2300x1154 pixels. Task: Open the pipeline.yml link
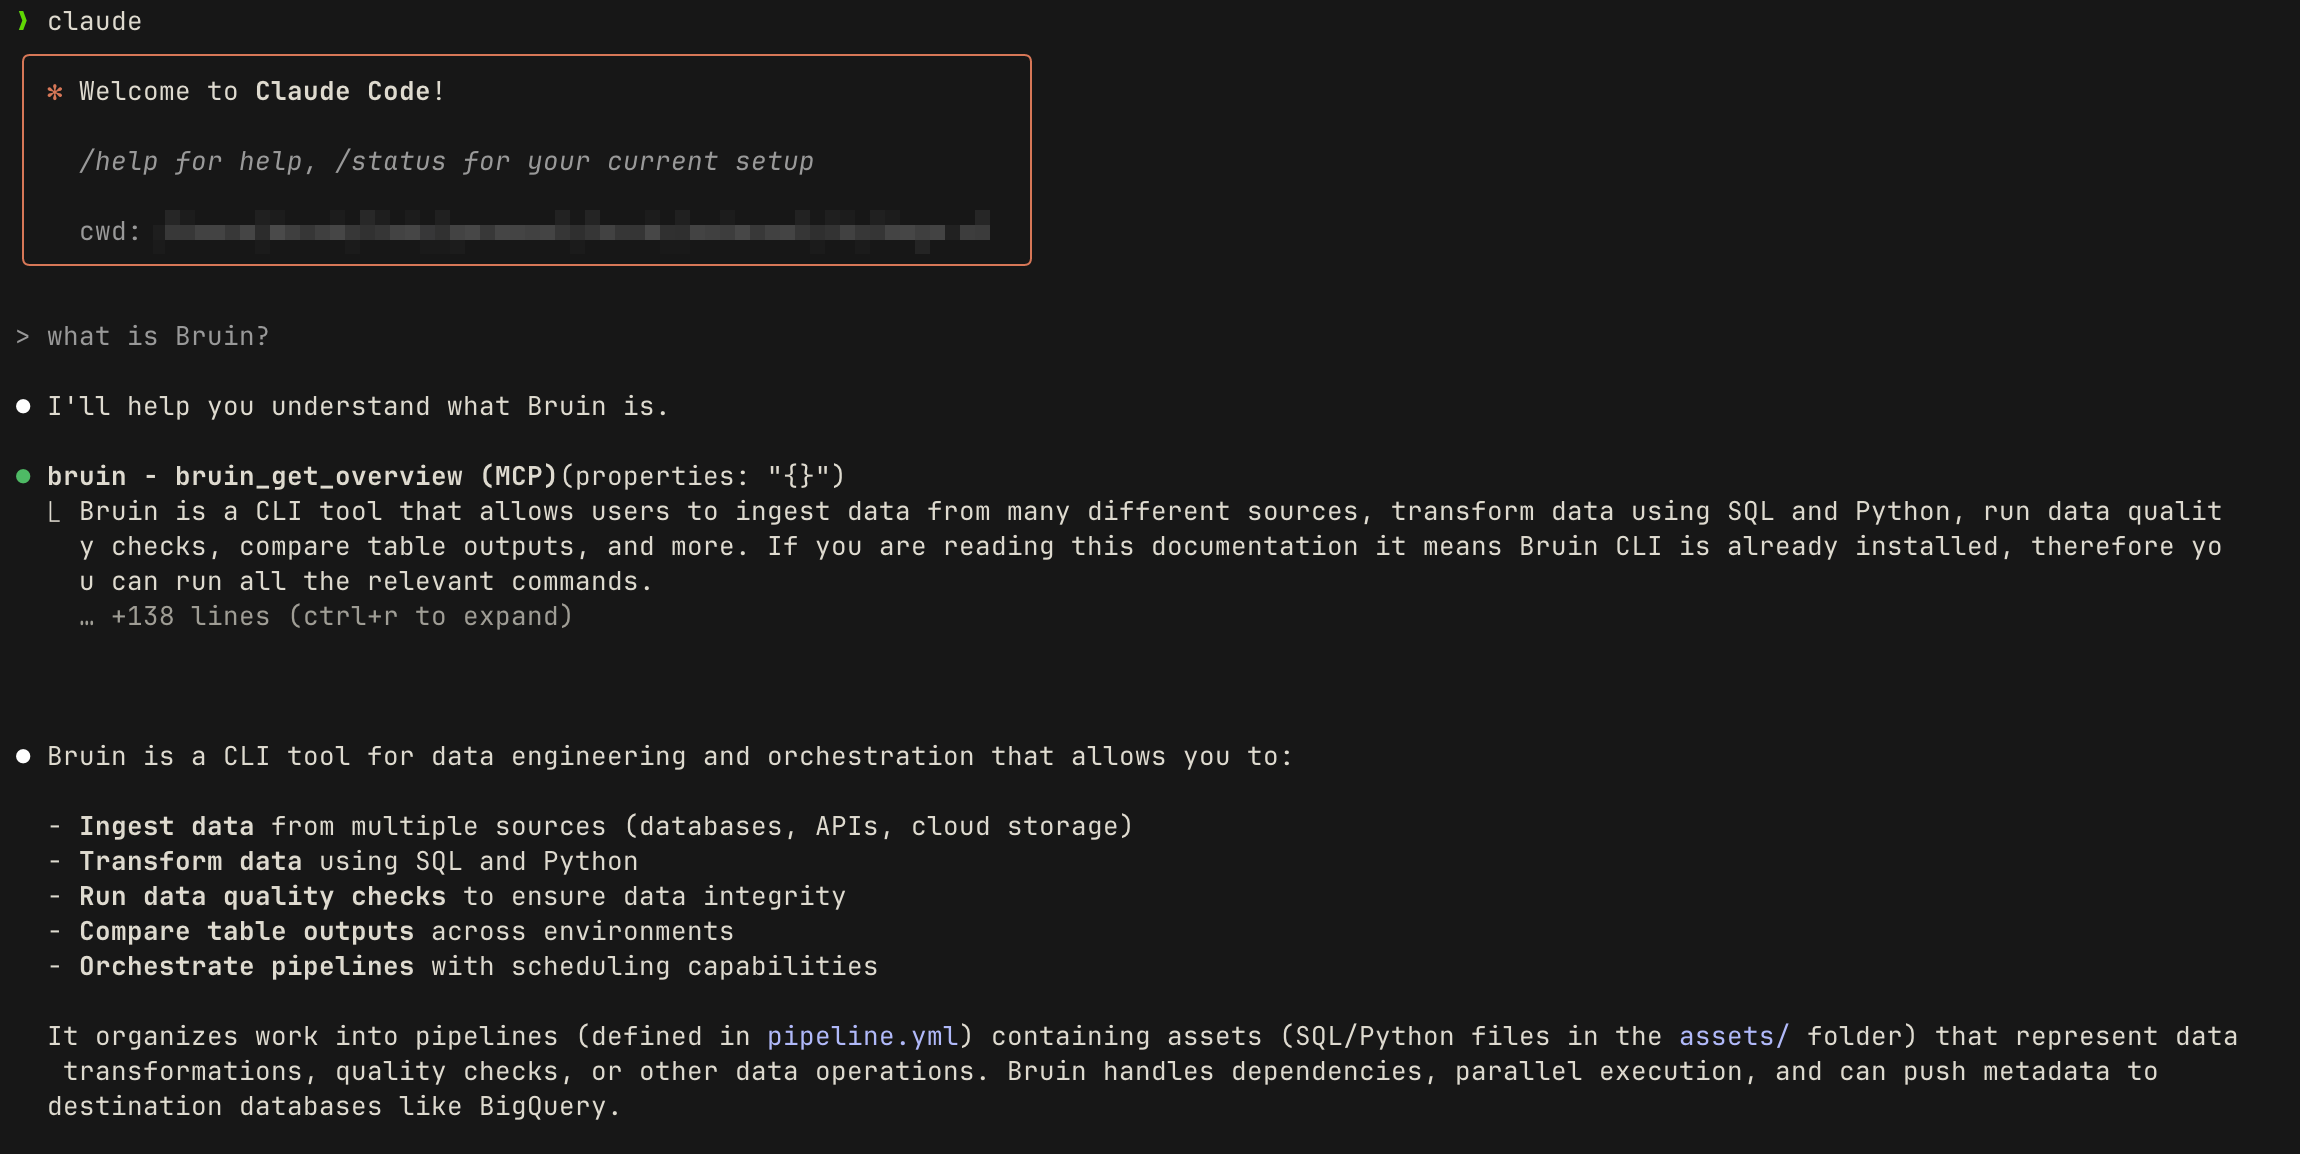click(x=862, y=1036)
